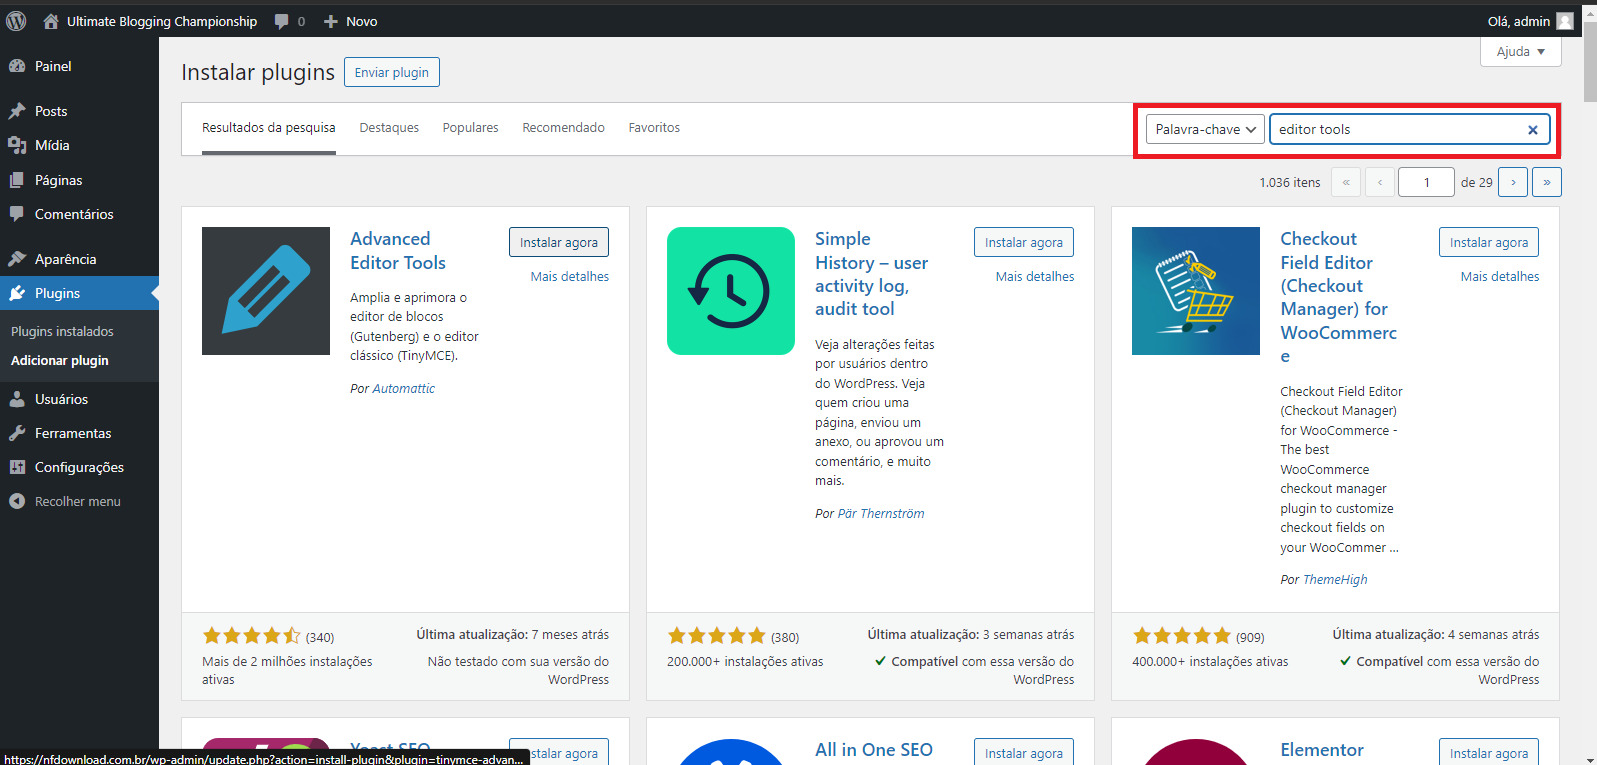Expand the Ajuda help panel

(x=1520, y=51)
